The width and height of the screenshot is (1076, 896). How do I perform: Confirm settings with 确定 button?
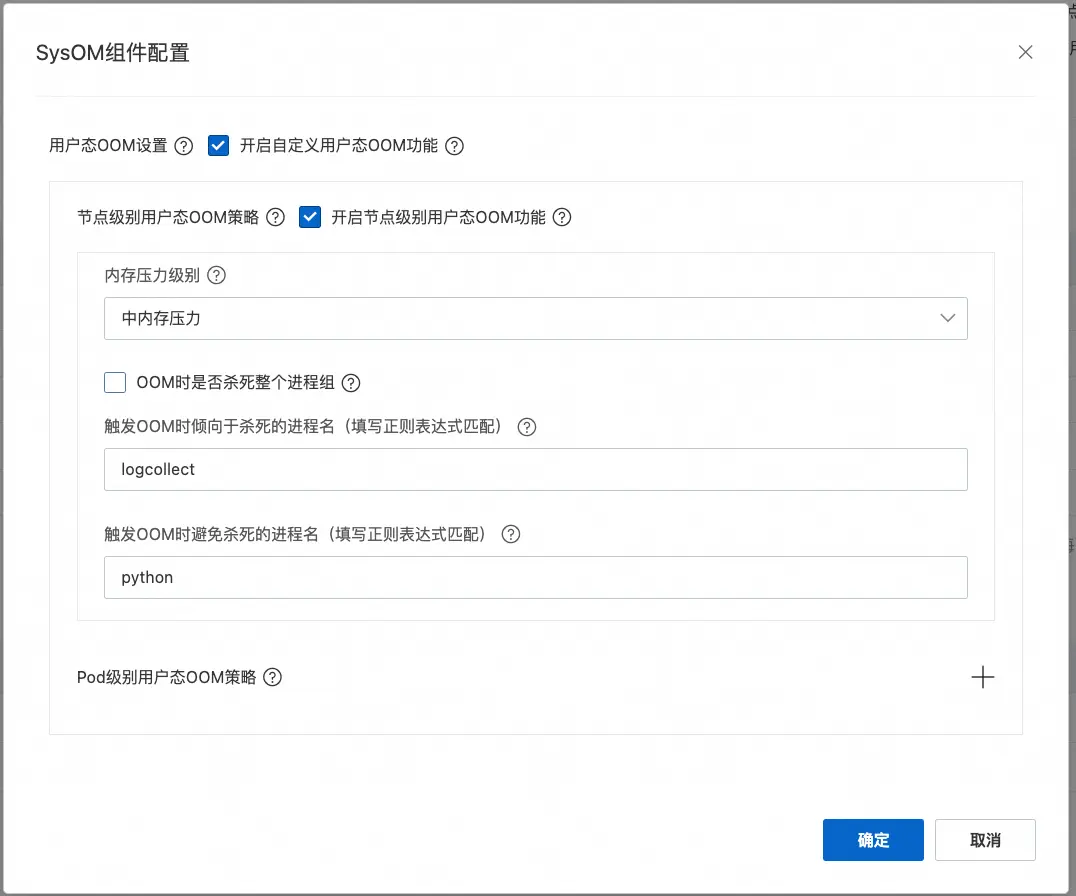coord(873,840)
